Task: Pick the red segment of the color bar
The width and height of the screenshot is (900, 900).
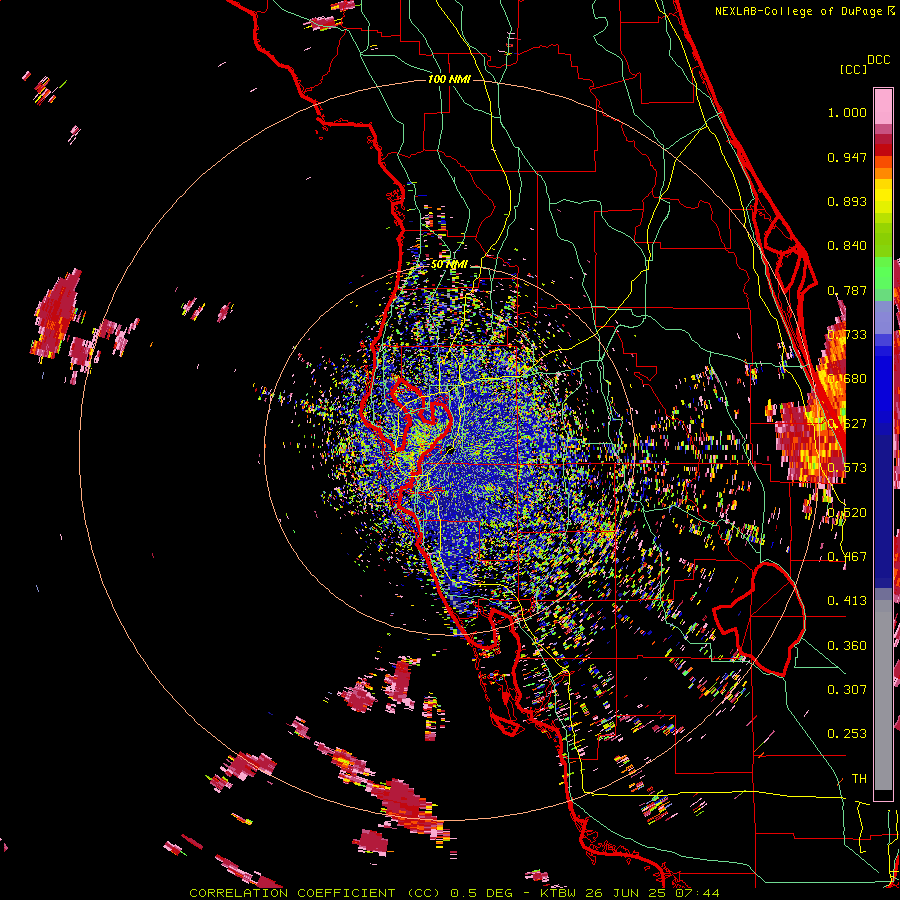Action: click(883, 150)
